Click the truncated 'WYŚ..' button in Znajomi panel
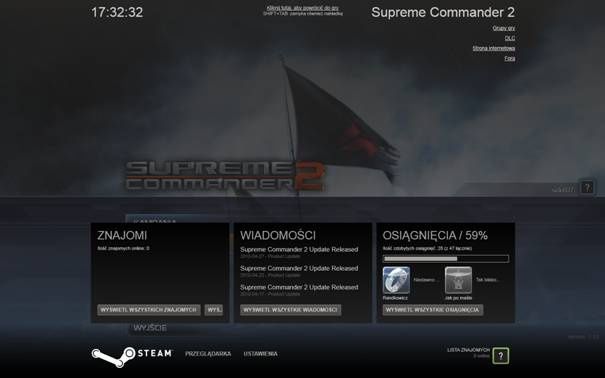 pos(214,310)
